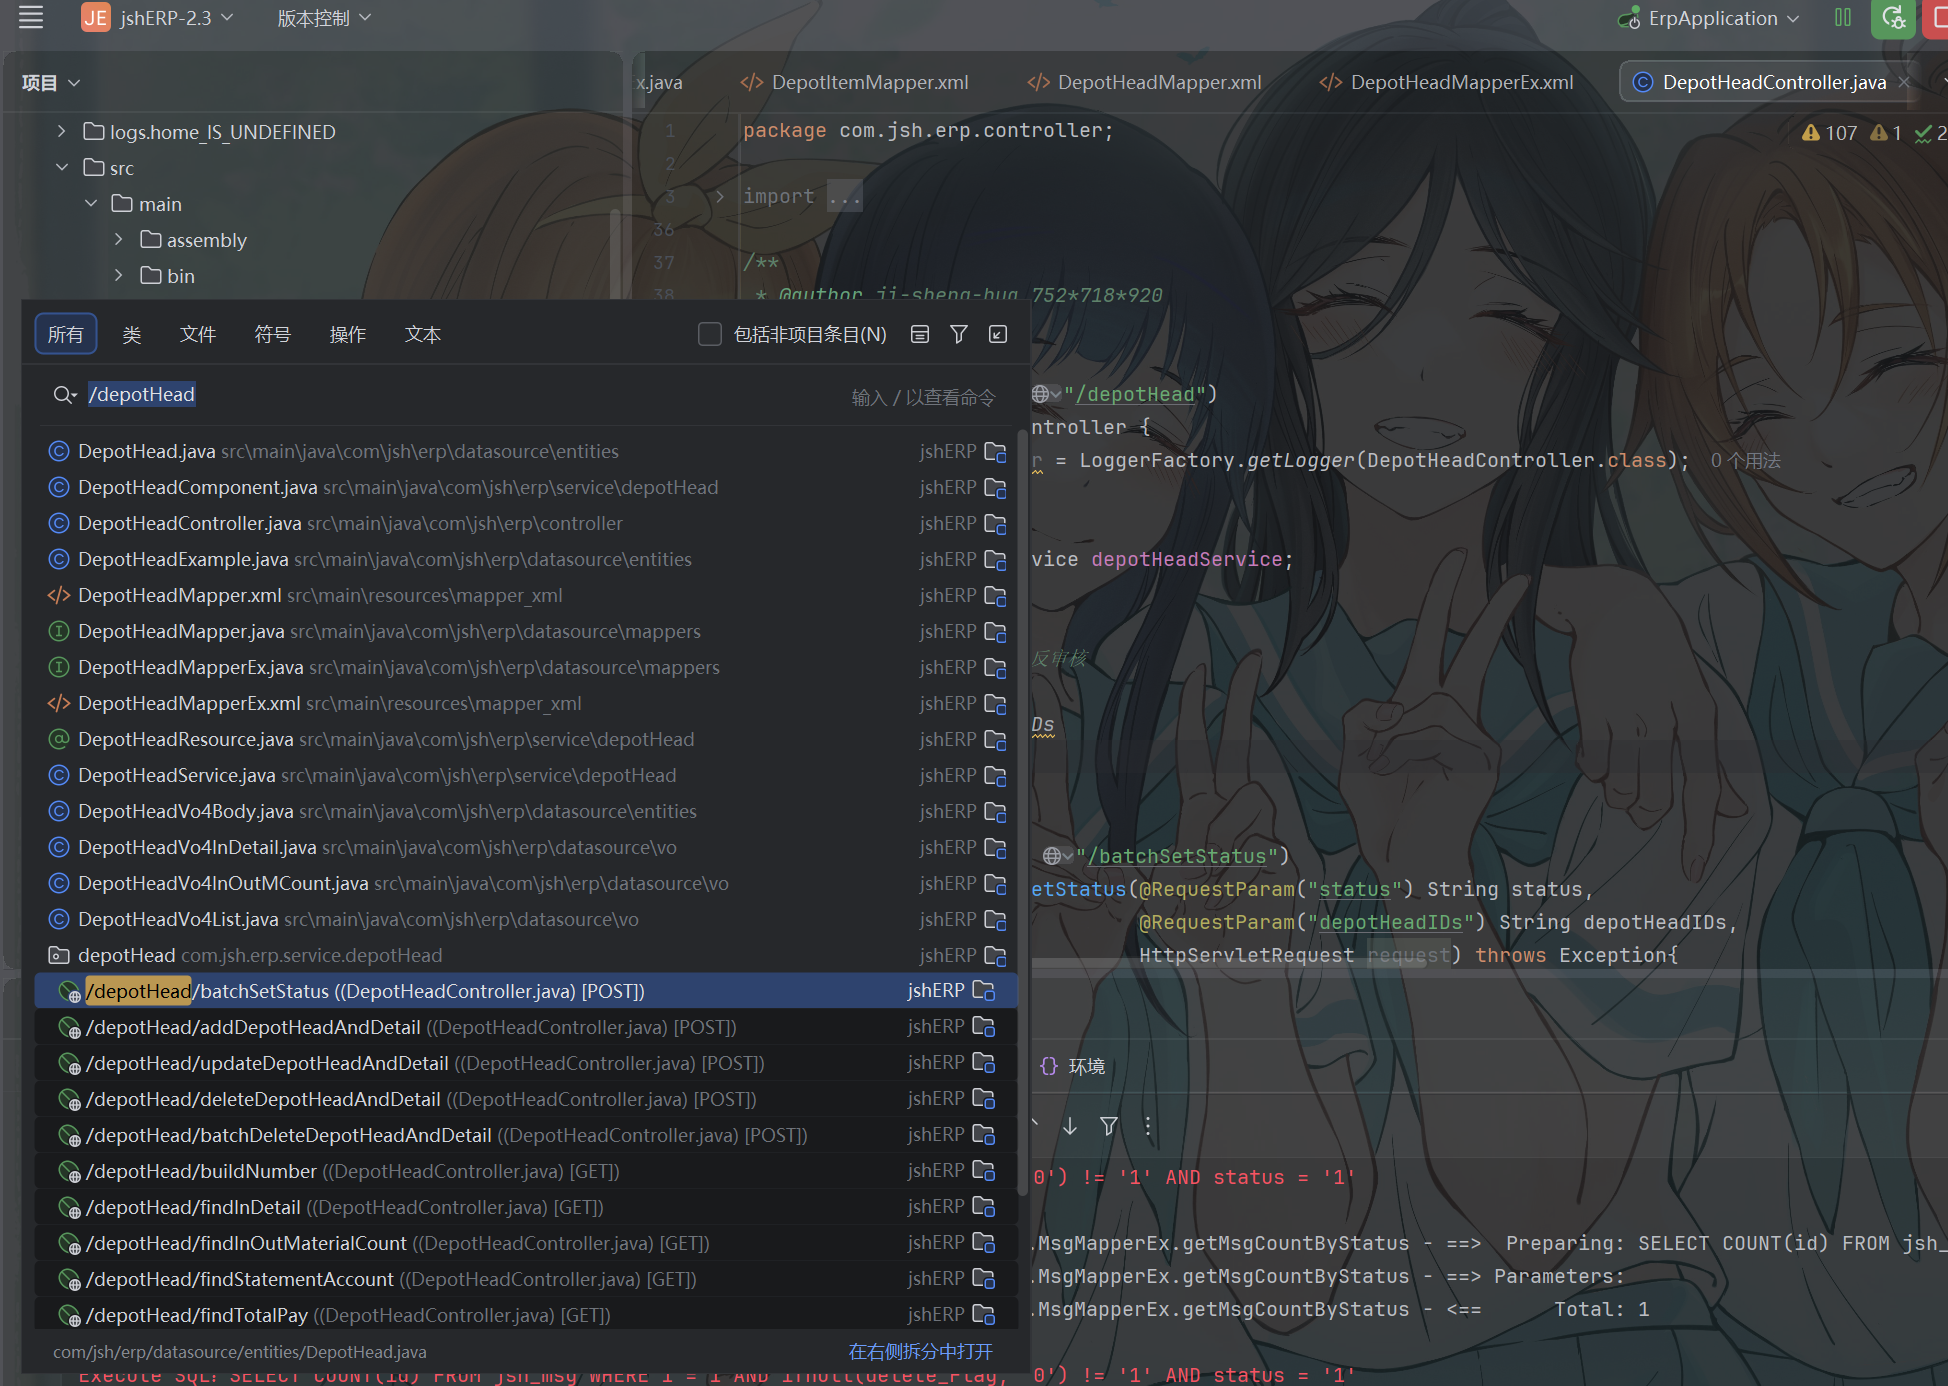
Task: Click the globe URL icon beside "/batchSetStatus"
Action: coord(1058,856)
